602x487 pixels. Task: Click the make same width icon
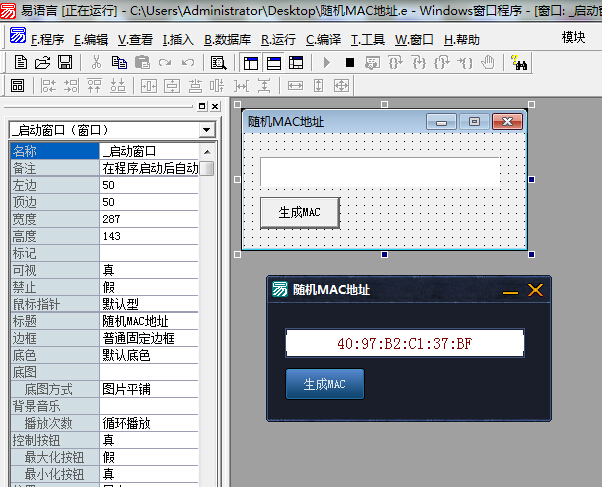click(x=295, y=86)
